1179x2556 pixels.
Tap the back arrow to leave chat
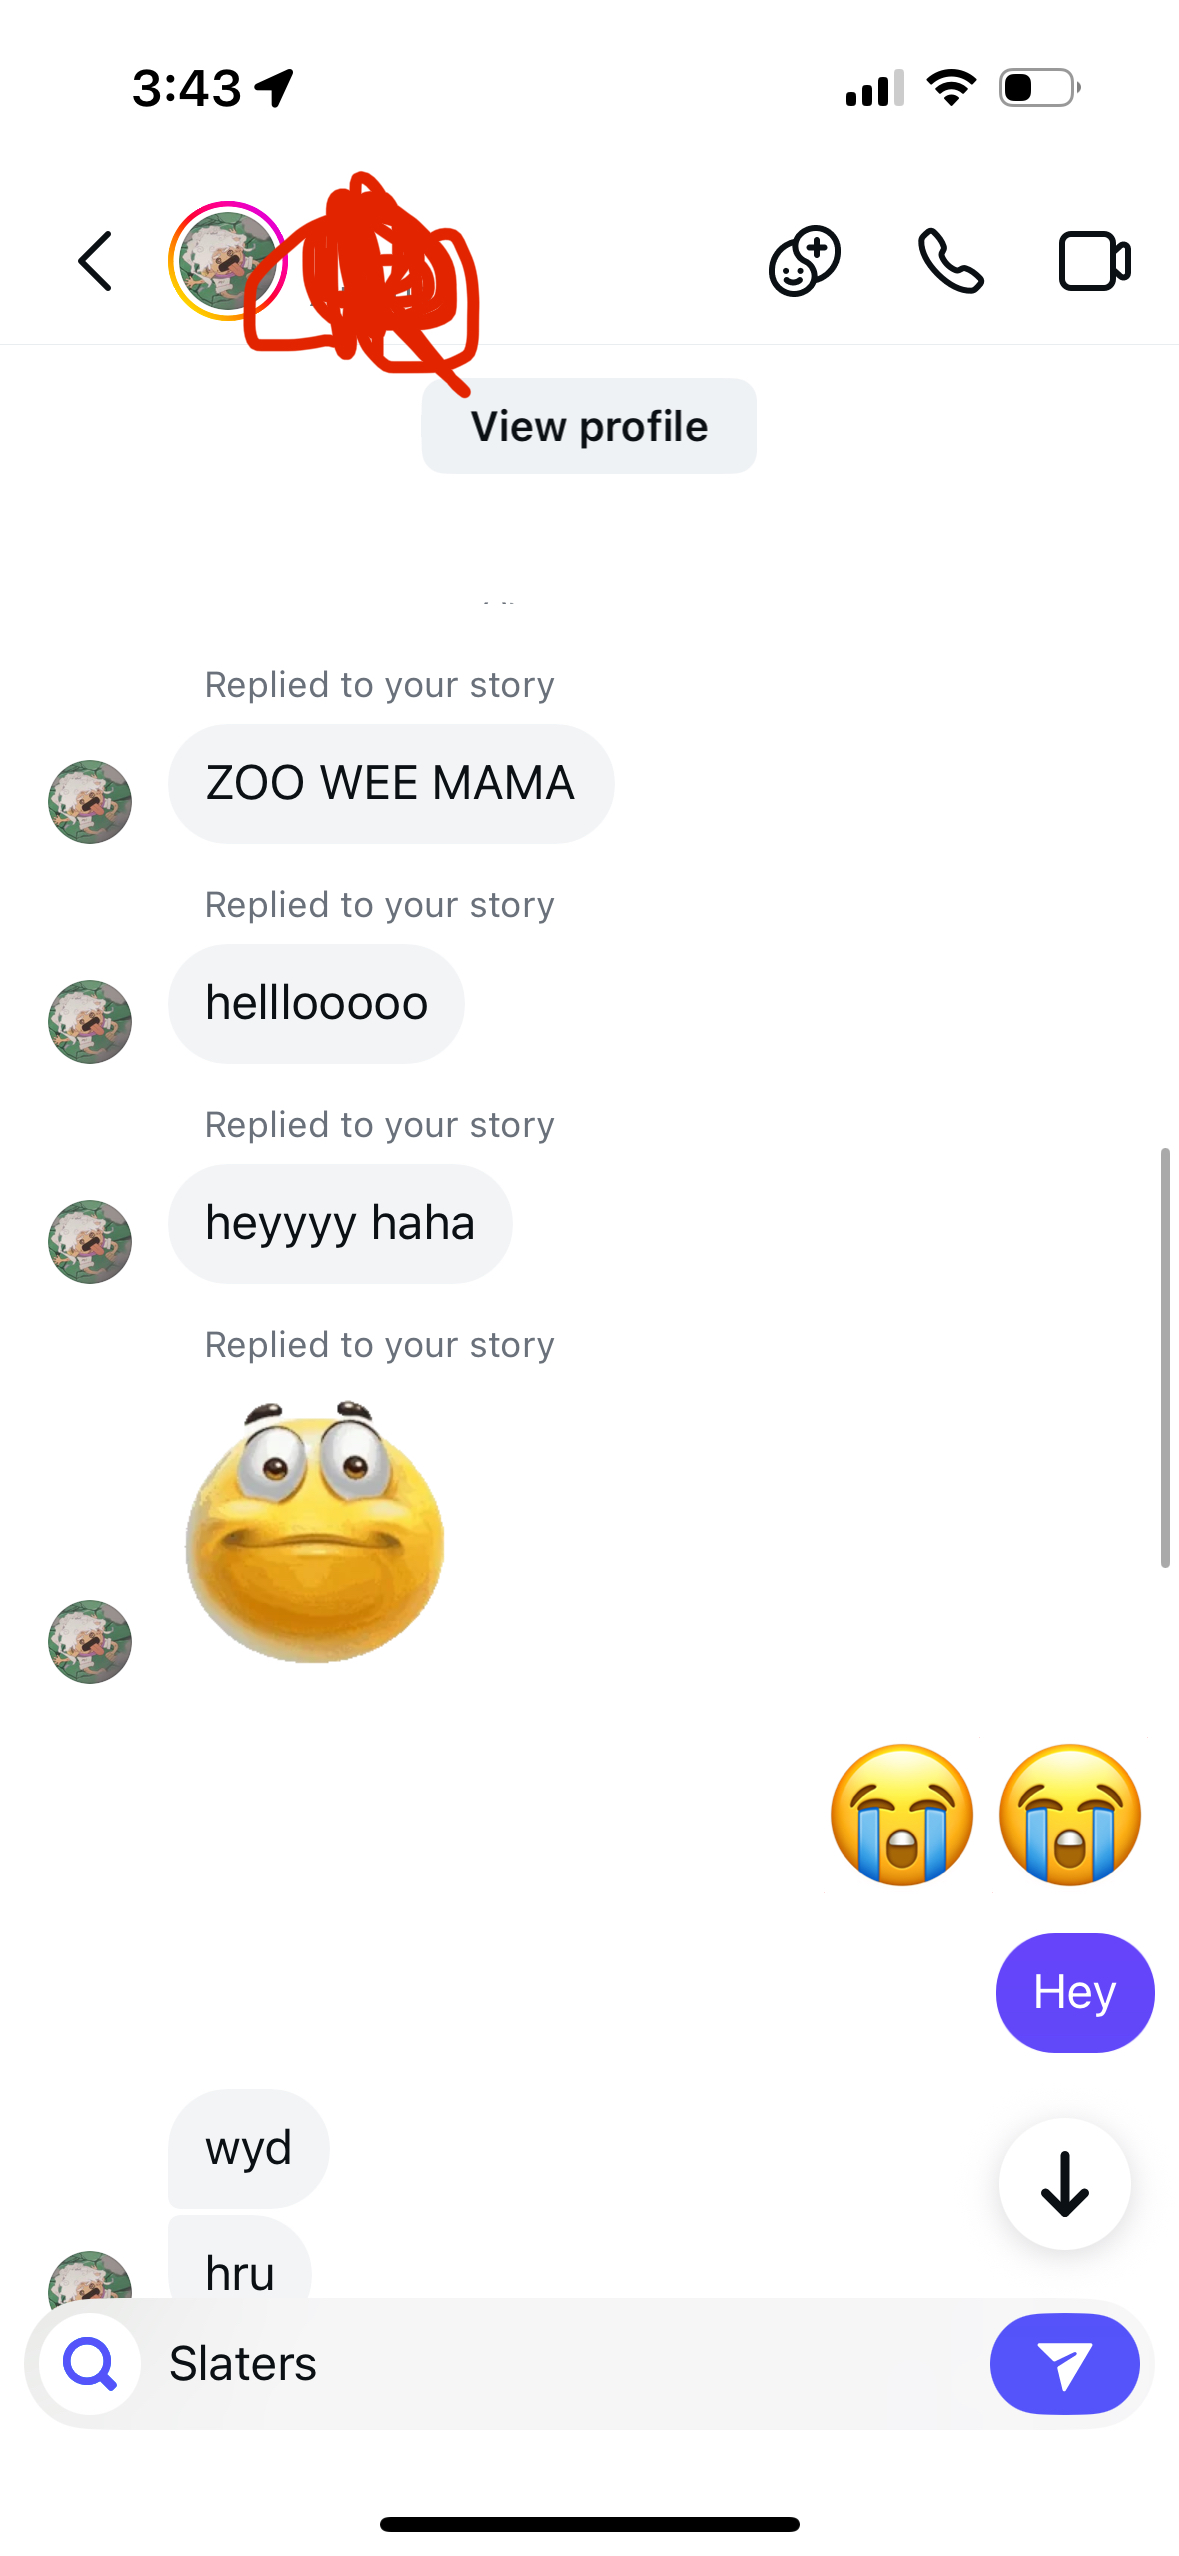[x=95, y=262]
